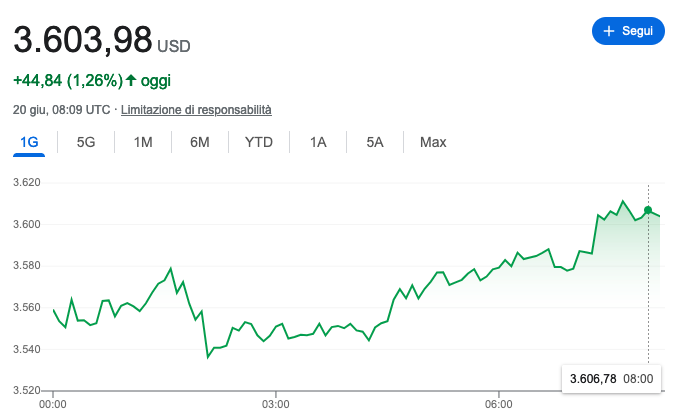Show the 6M time range

(200, 142)
